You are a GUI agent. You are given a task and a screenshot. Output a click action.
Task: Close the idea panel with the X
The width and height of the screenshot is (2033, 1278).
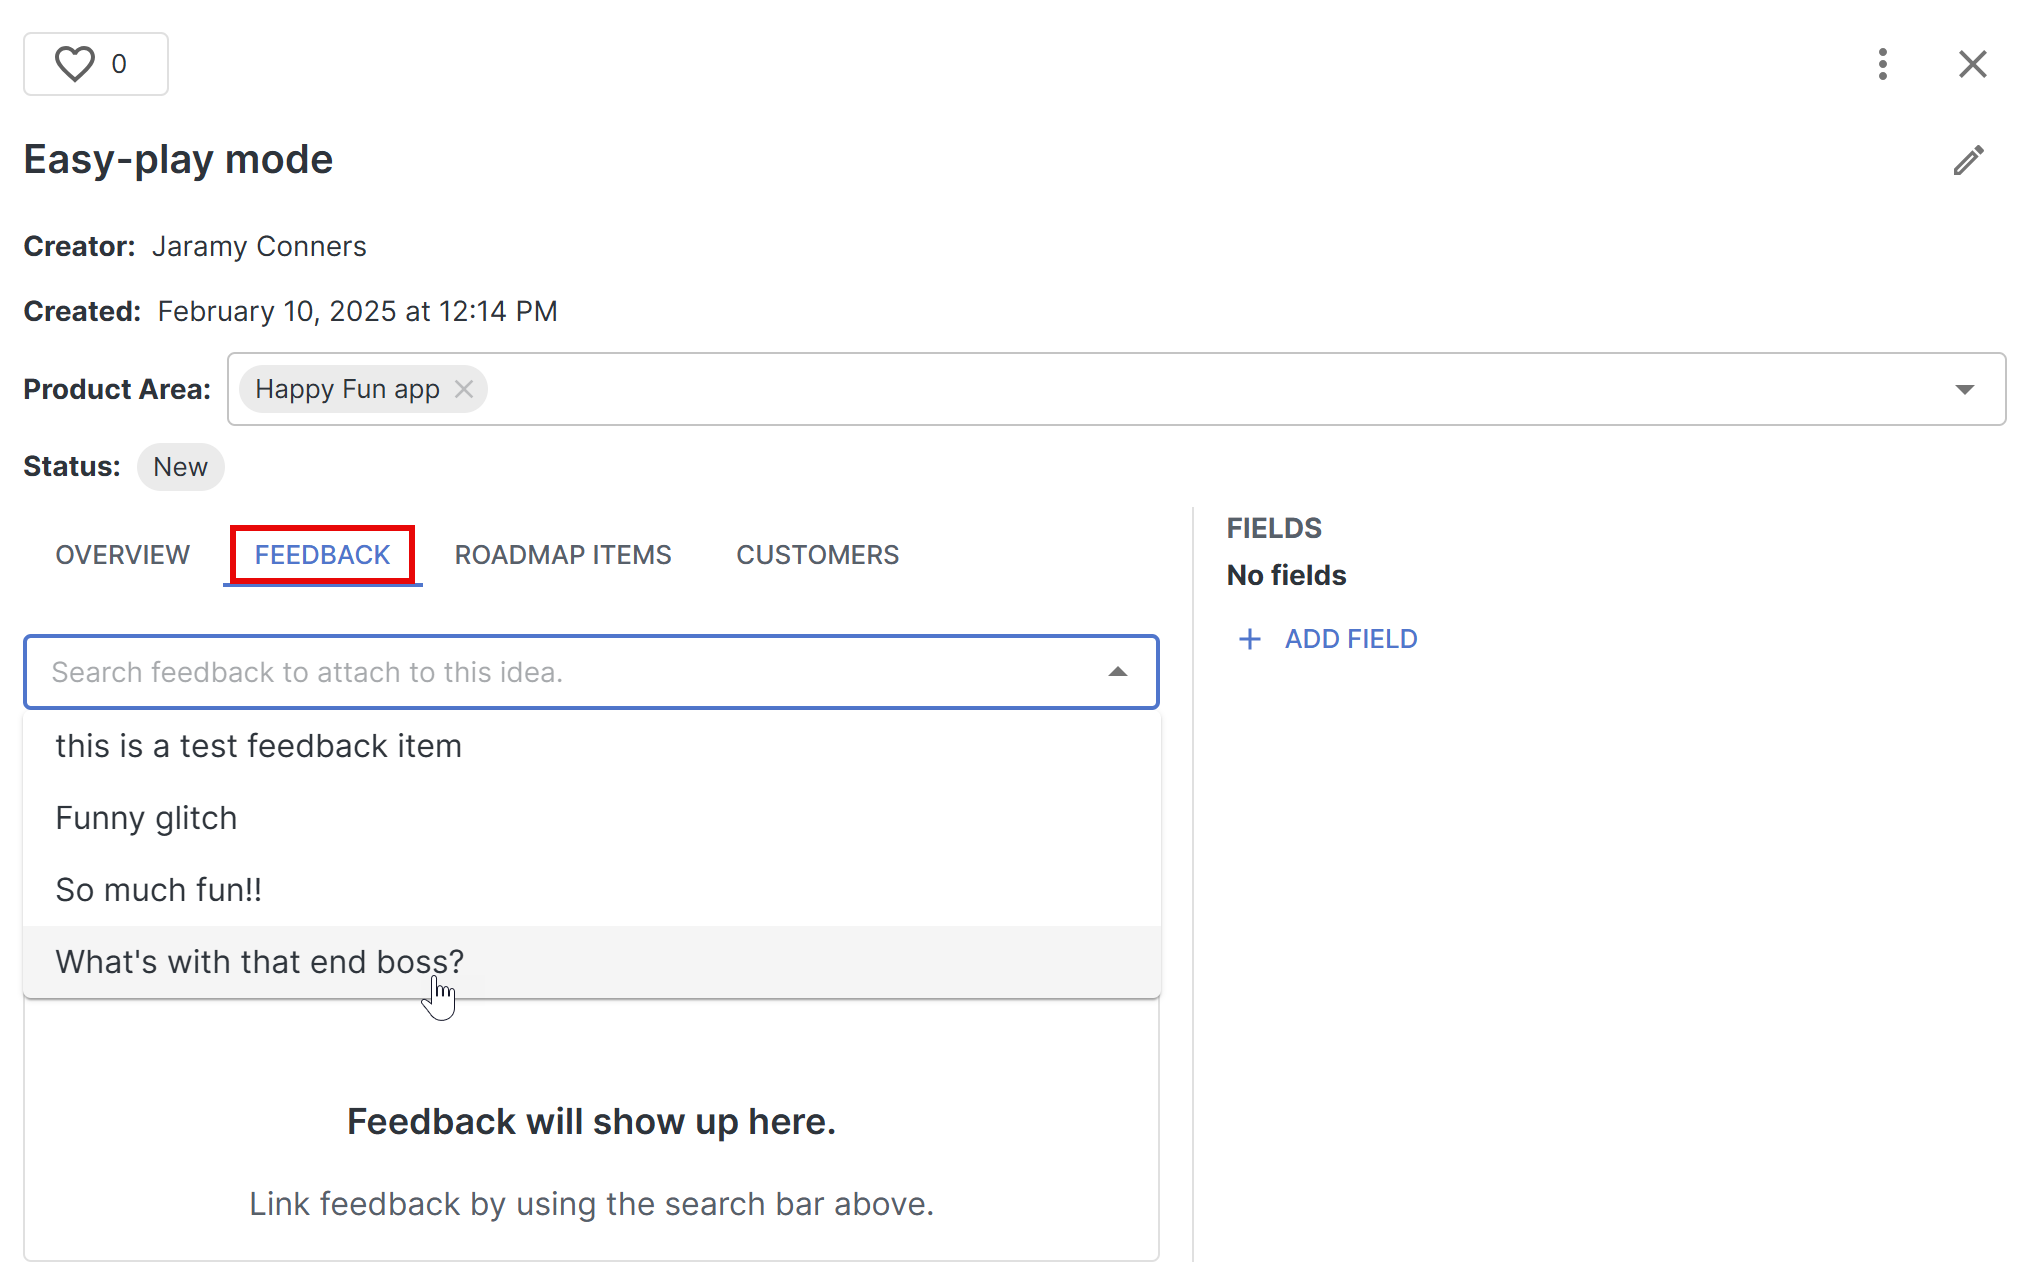click(1972, 64)
